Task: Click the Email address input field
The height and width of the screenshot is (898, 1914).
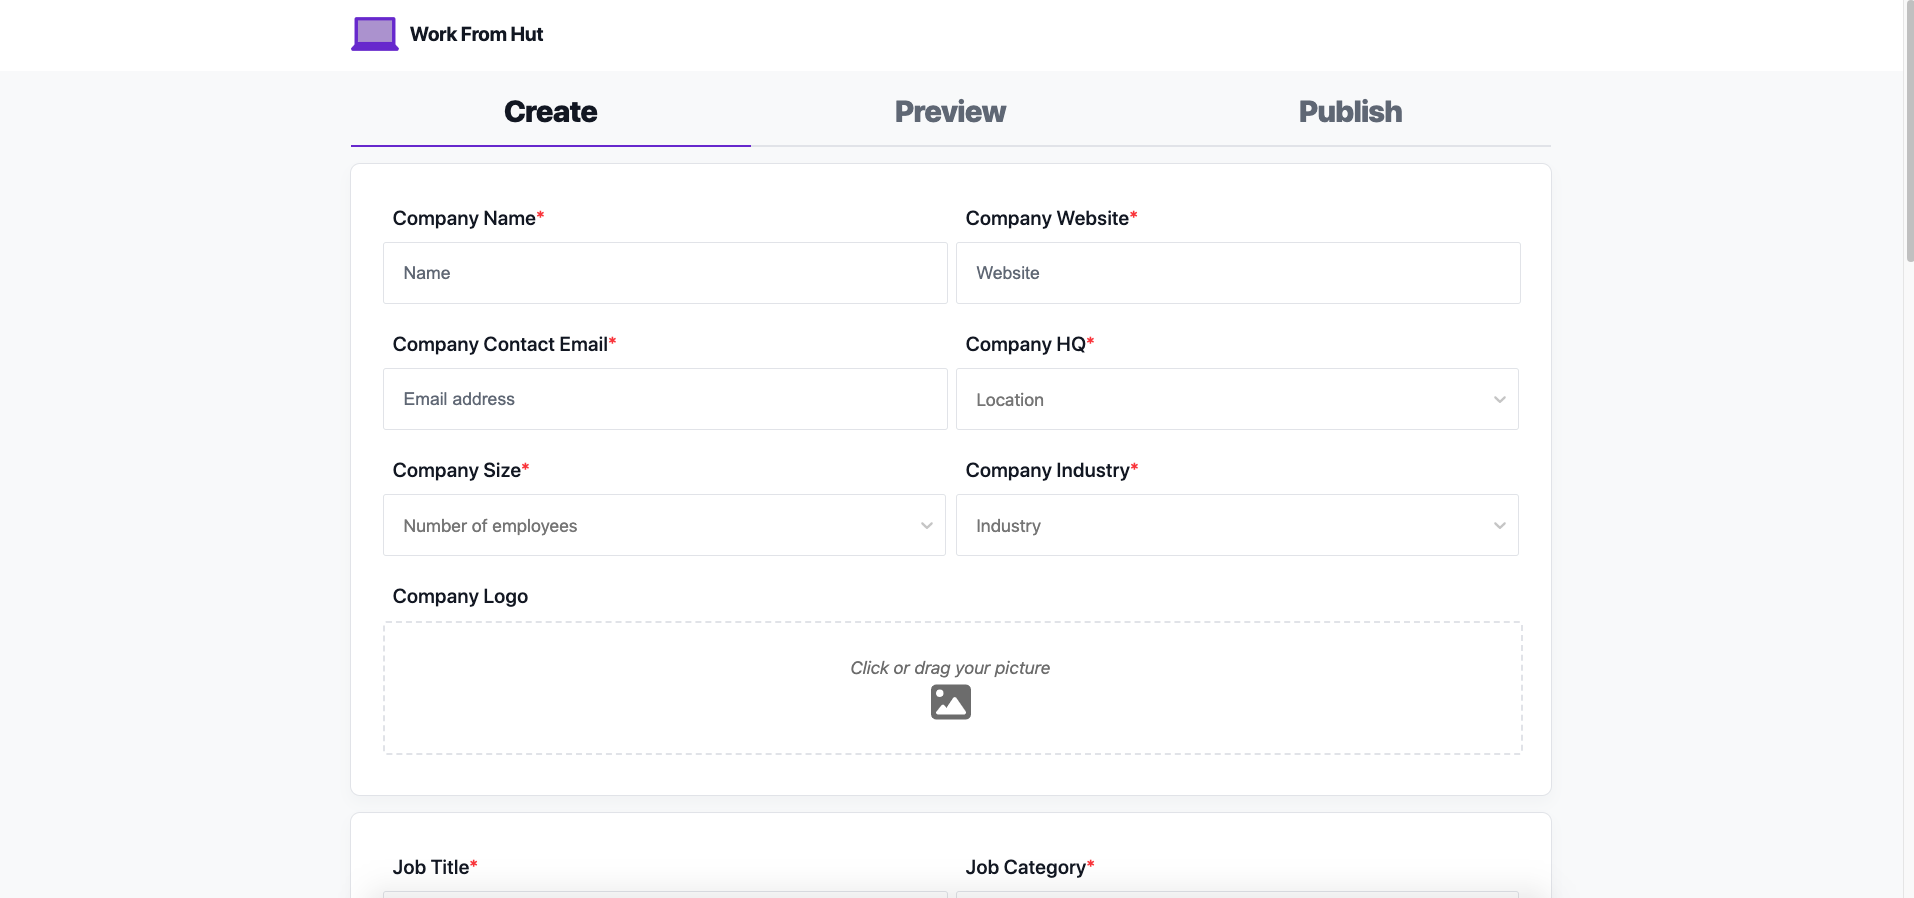Action: 665,399
